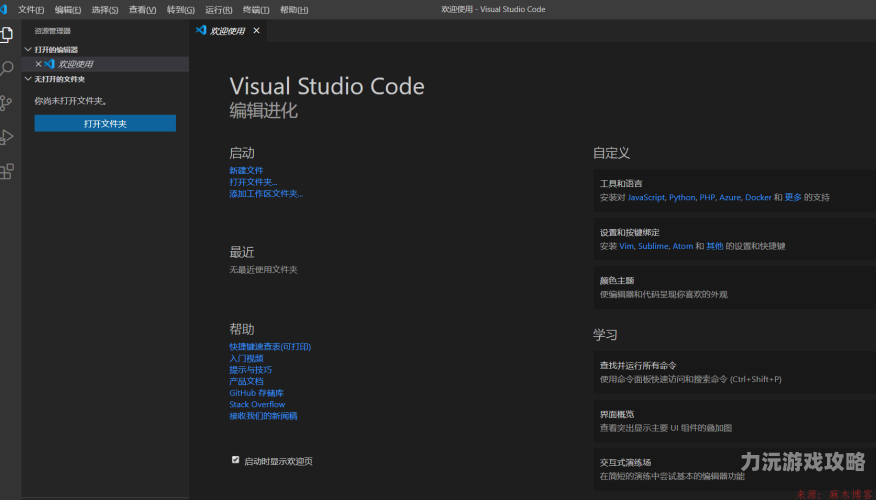This screenshot has height=500, width=876.
Task: Open the 转到(G) menu
Action: (x=180, y=9)
